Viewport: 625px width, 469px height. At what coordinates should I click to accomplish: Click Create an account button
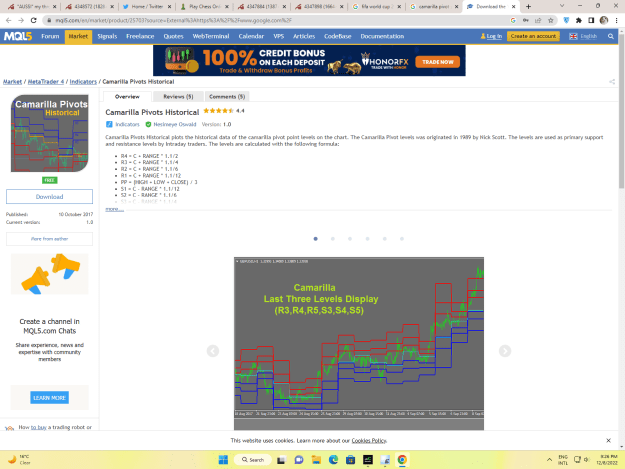[x=533, y=36]
